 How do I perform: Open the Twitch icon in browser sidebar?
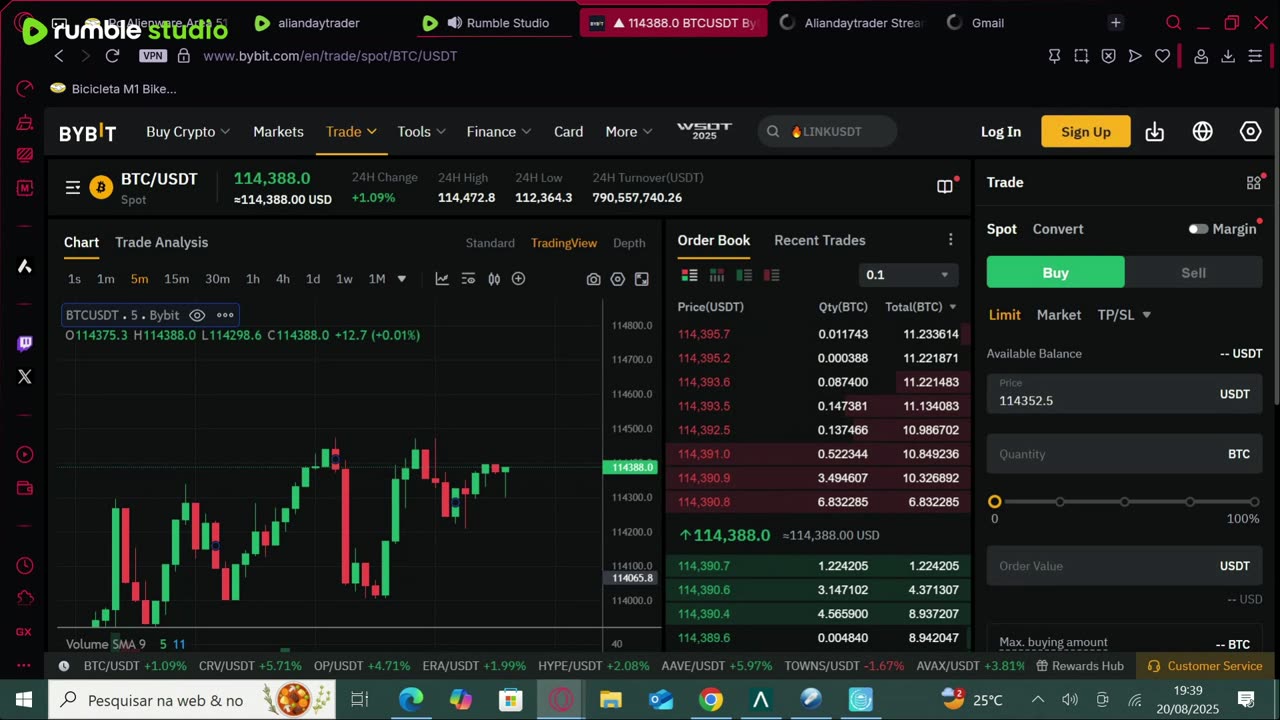[x=25, y=343]
